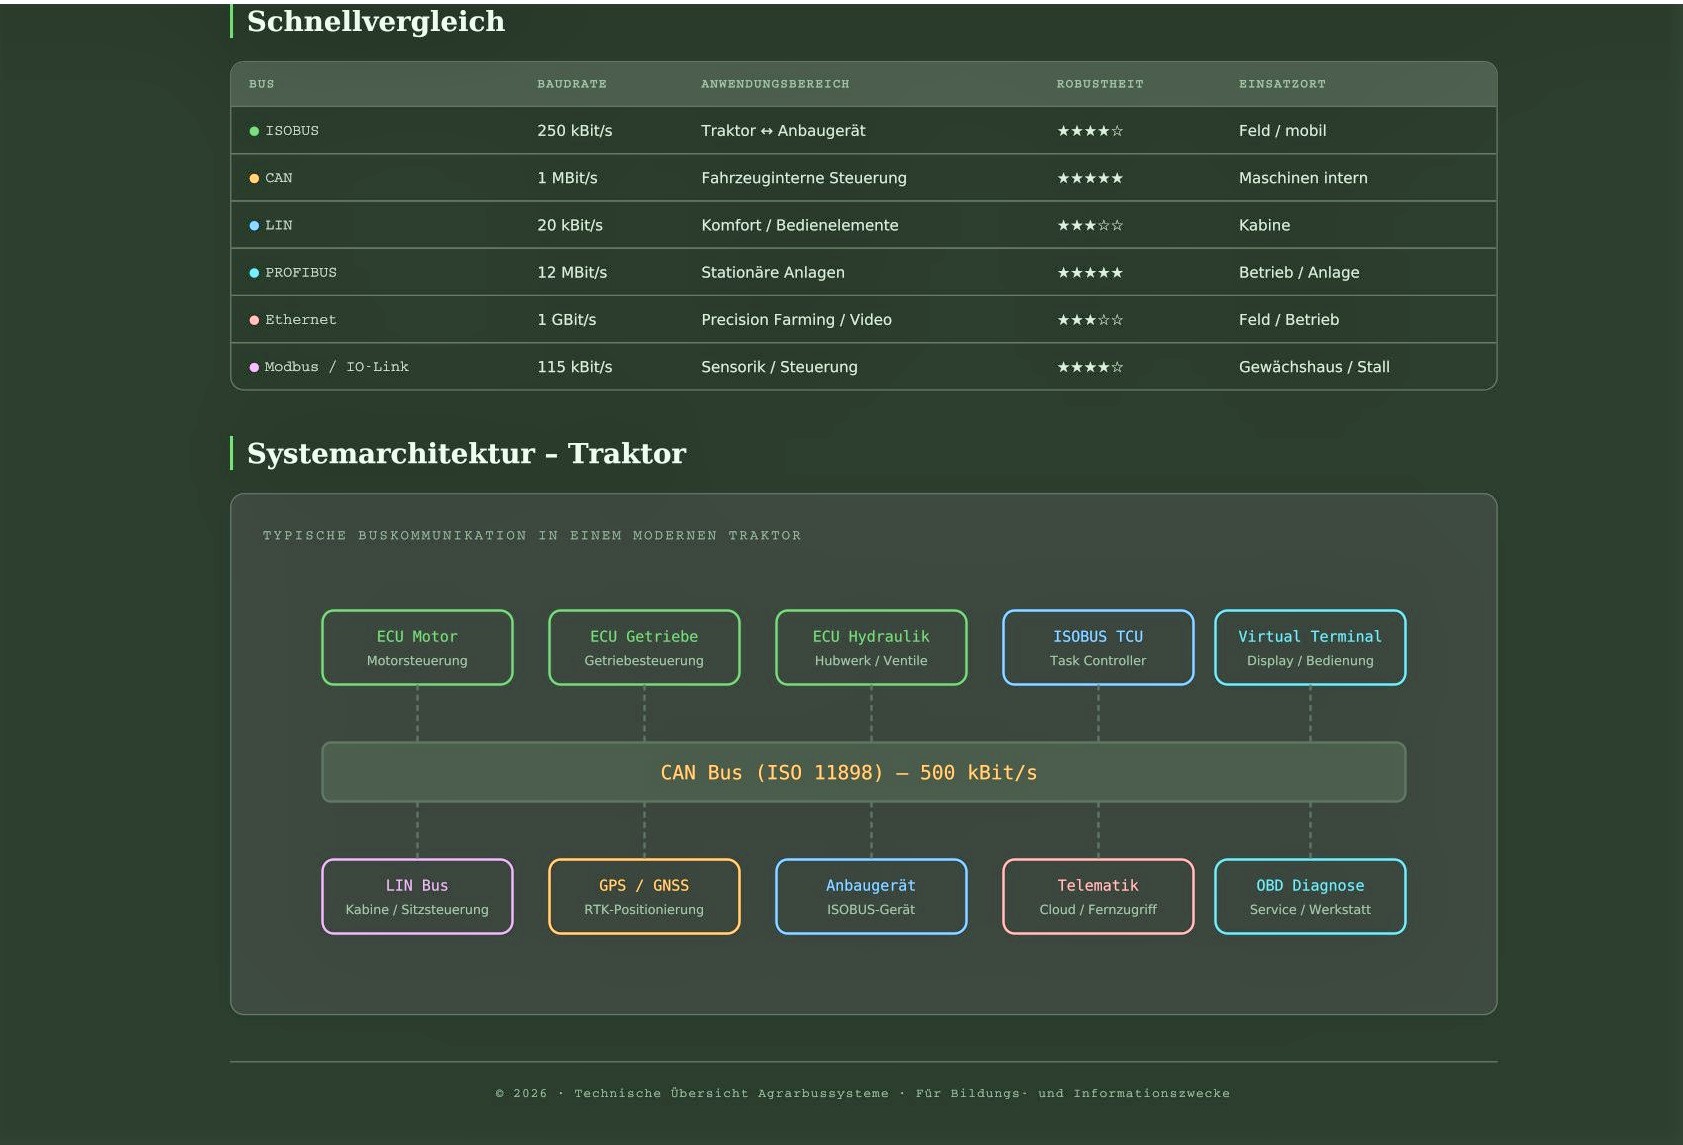This screenshot has width=1683, height=1145.
Task: Click the green dot next to ISOBUS
Action: coord(254,131)
